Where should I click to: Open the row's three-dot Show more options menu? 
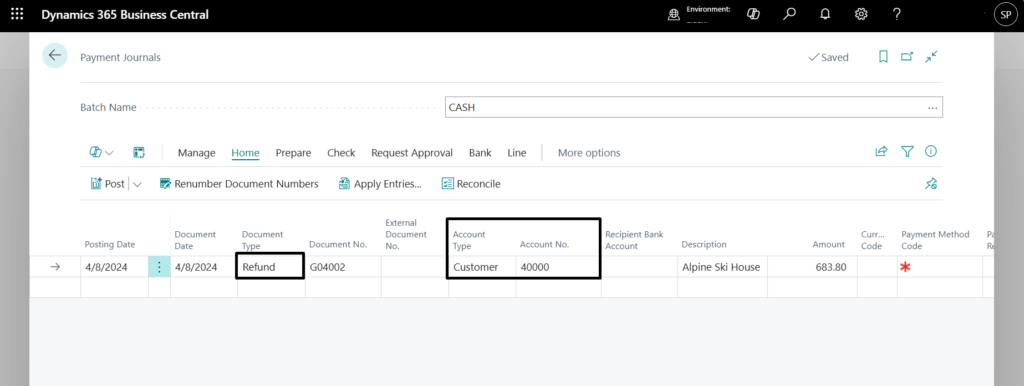[159, 266]
